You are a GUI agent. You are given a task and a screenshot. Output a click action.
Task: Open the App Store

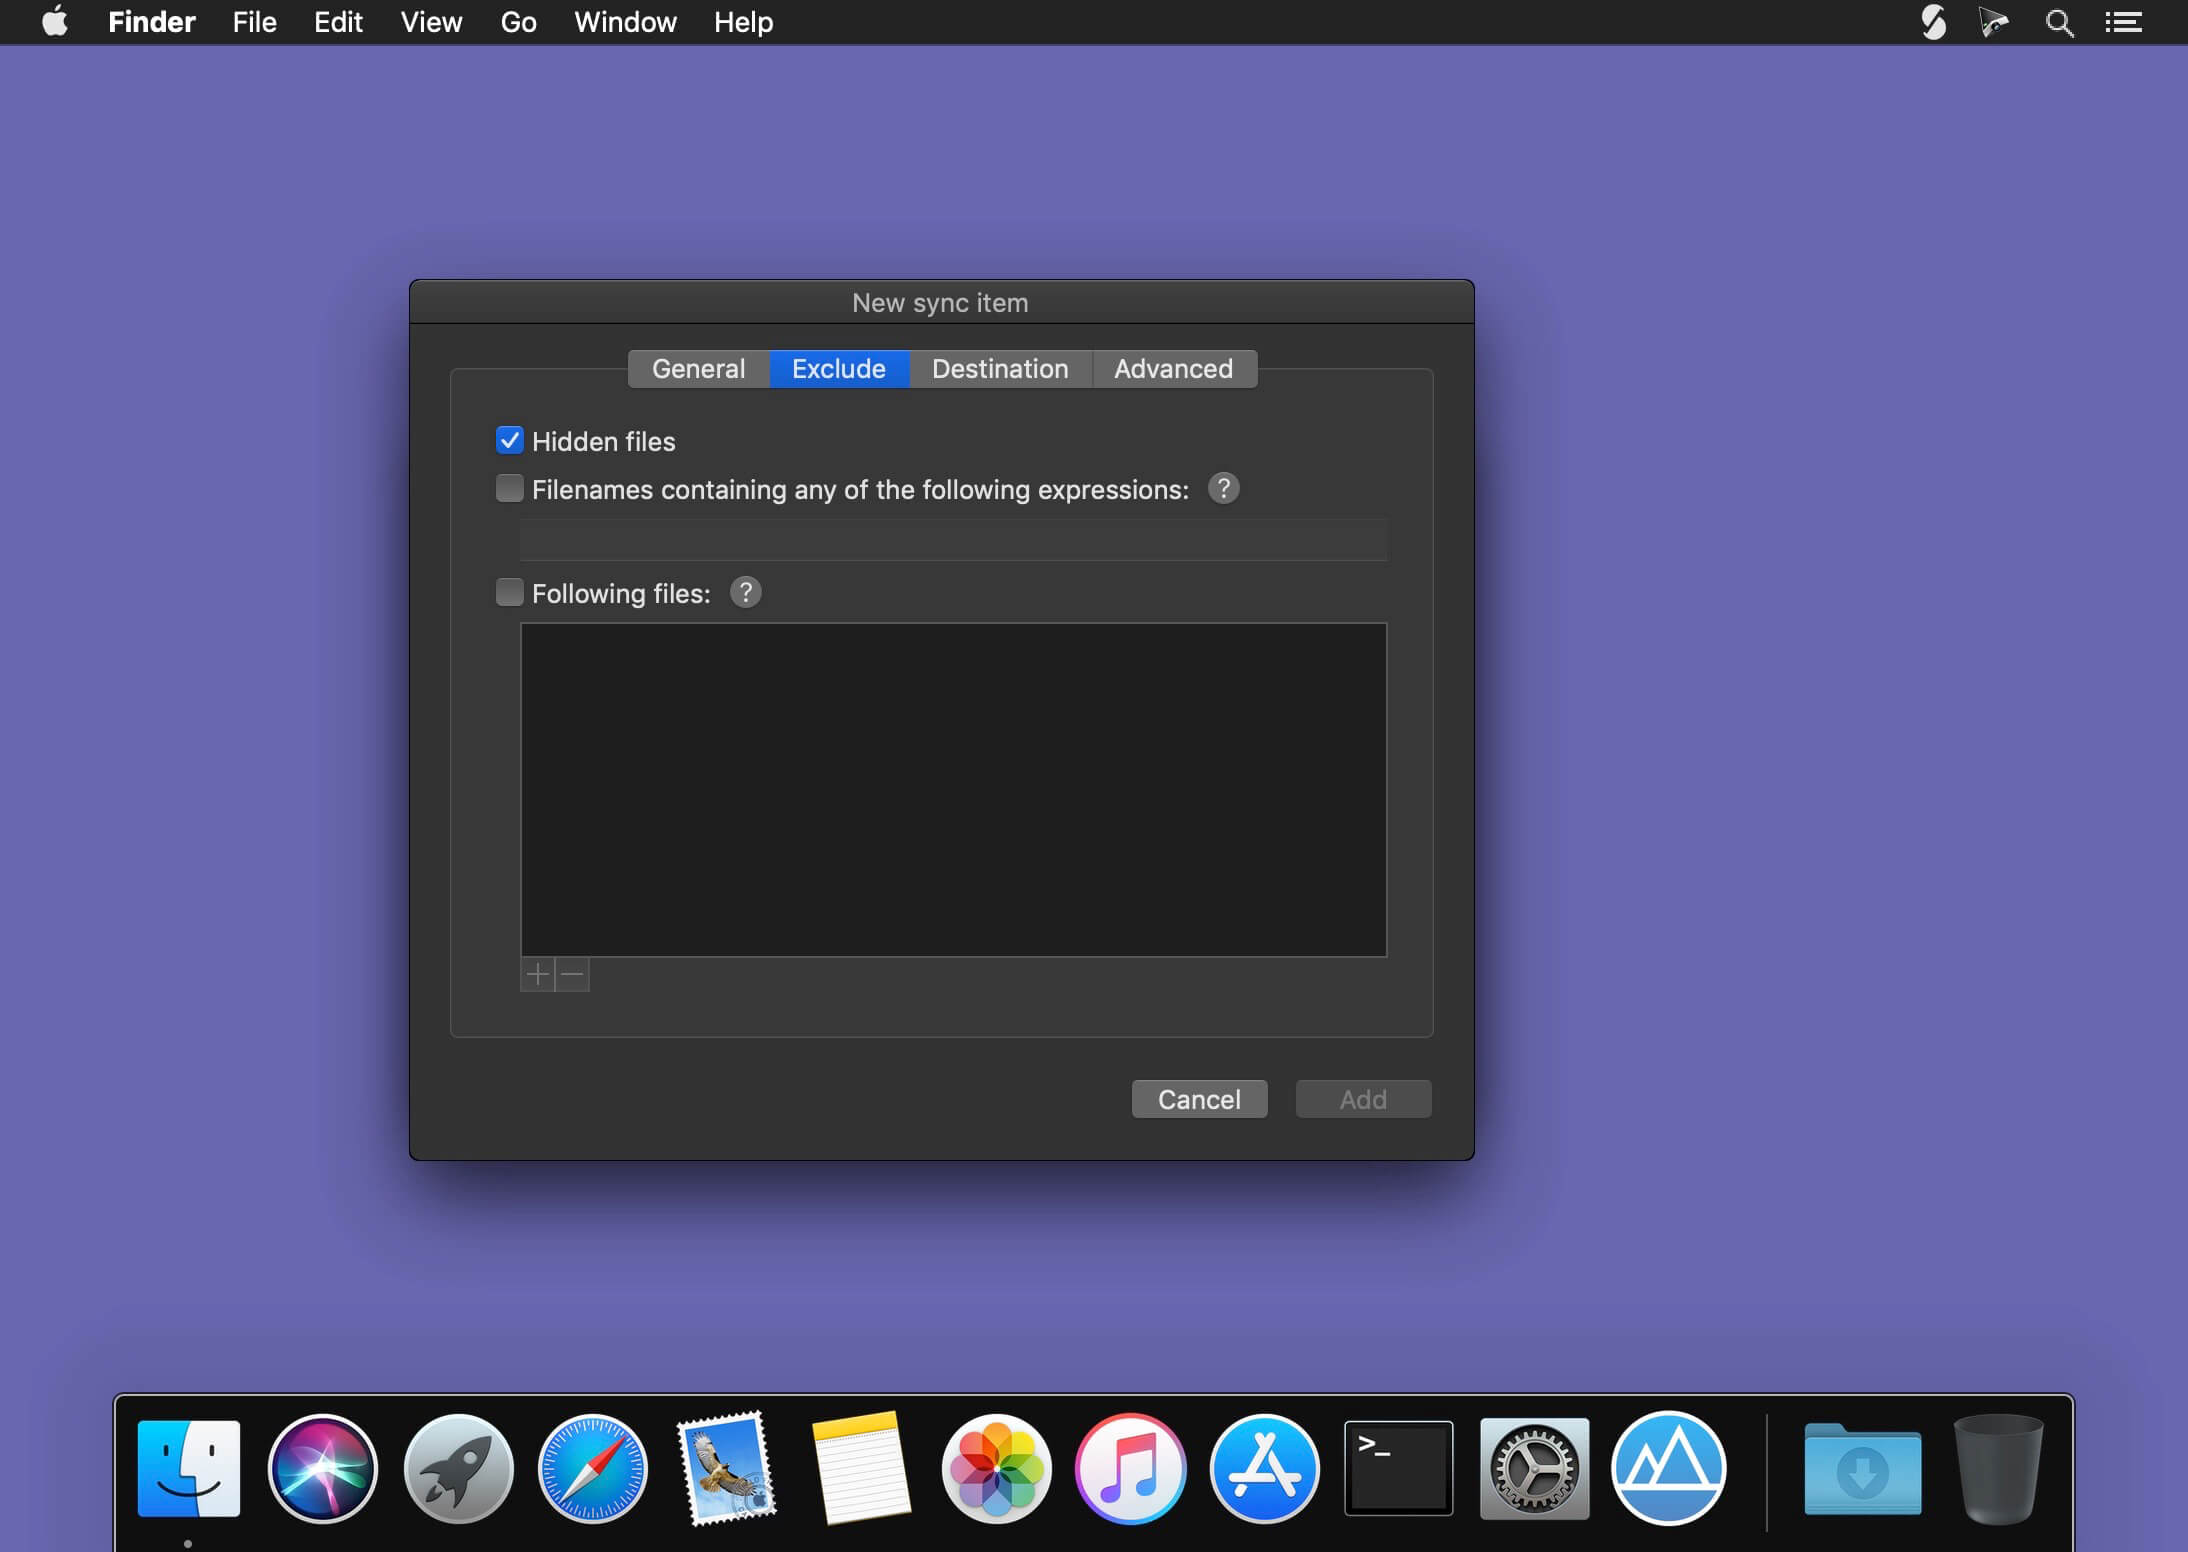[x=1263, y=1467]
